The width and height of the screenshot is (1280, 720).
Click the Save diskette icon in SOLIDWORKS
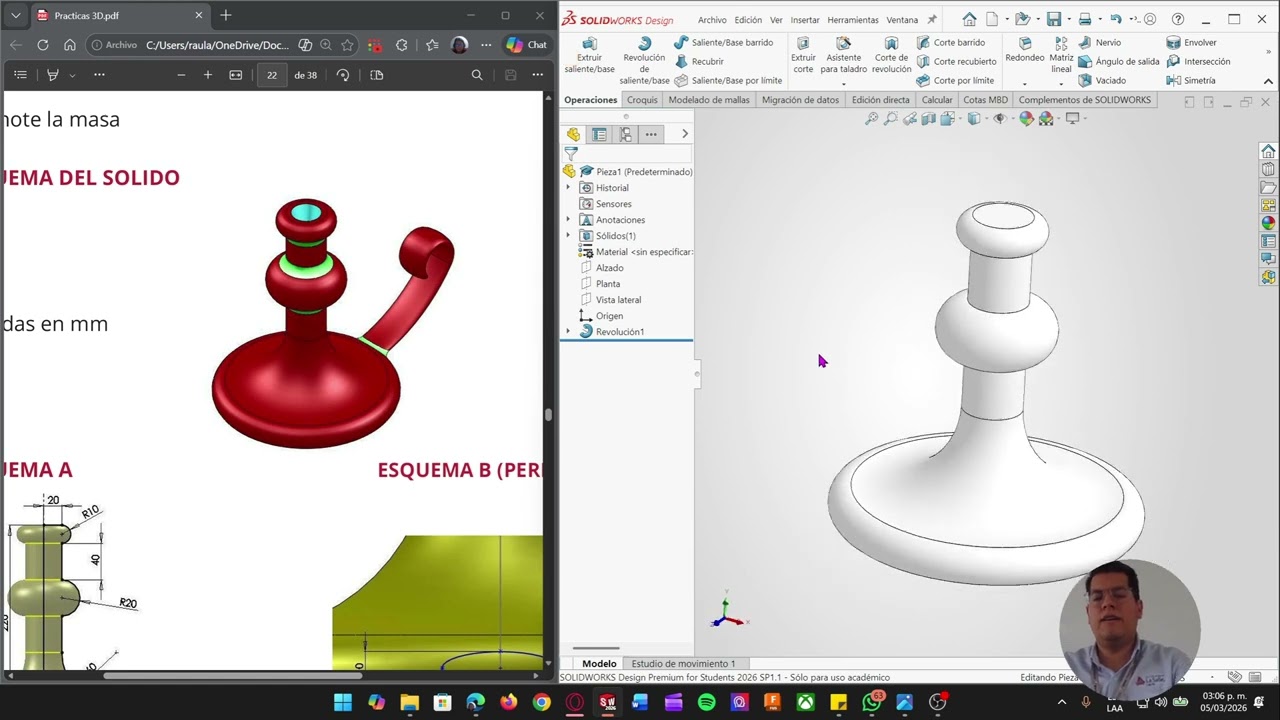tap(1054, 19)
